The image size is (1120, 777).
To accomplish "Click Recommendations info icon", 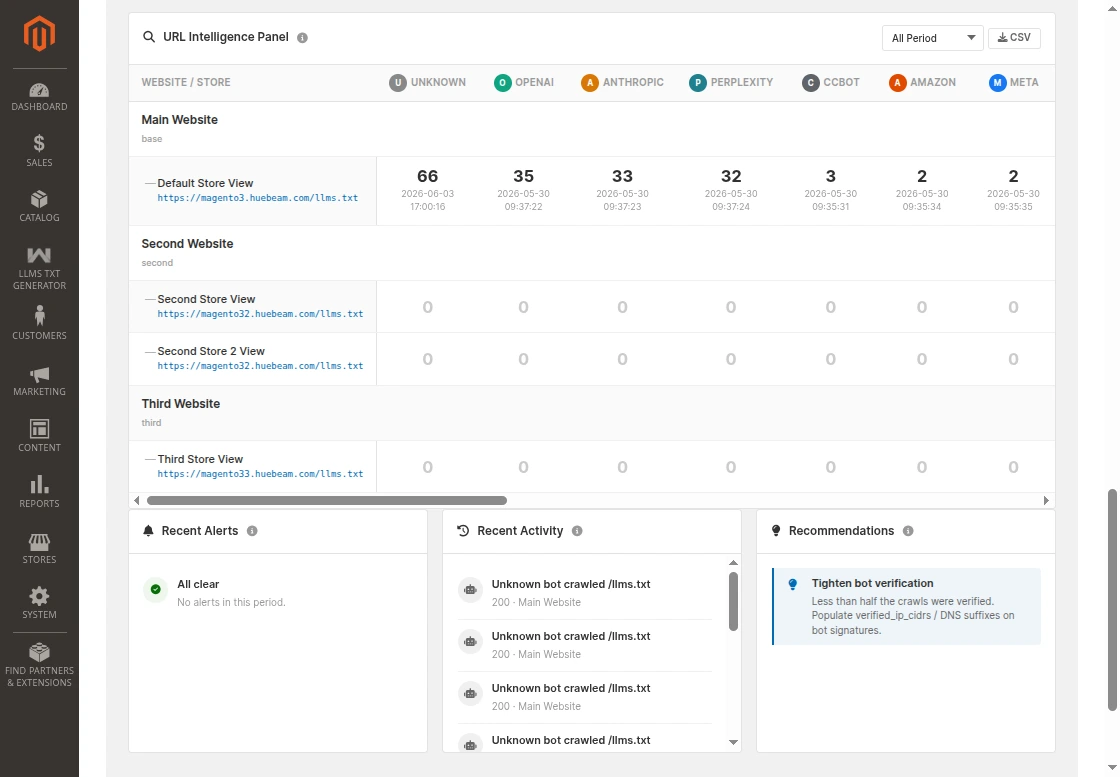I will click(908, 531).
